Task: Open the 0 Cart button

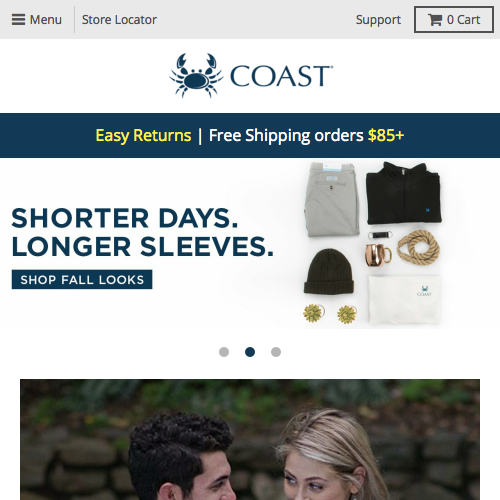Action: [454, 20]
